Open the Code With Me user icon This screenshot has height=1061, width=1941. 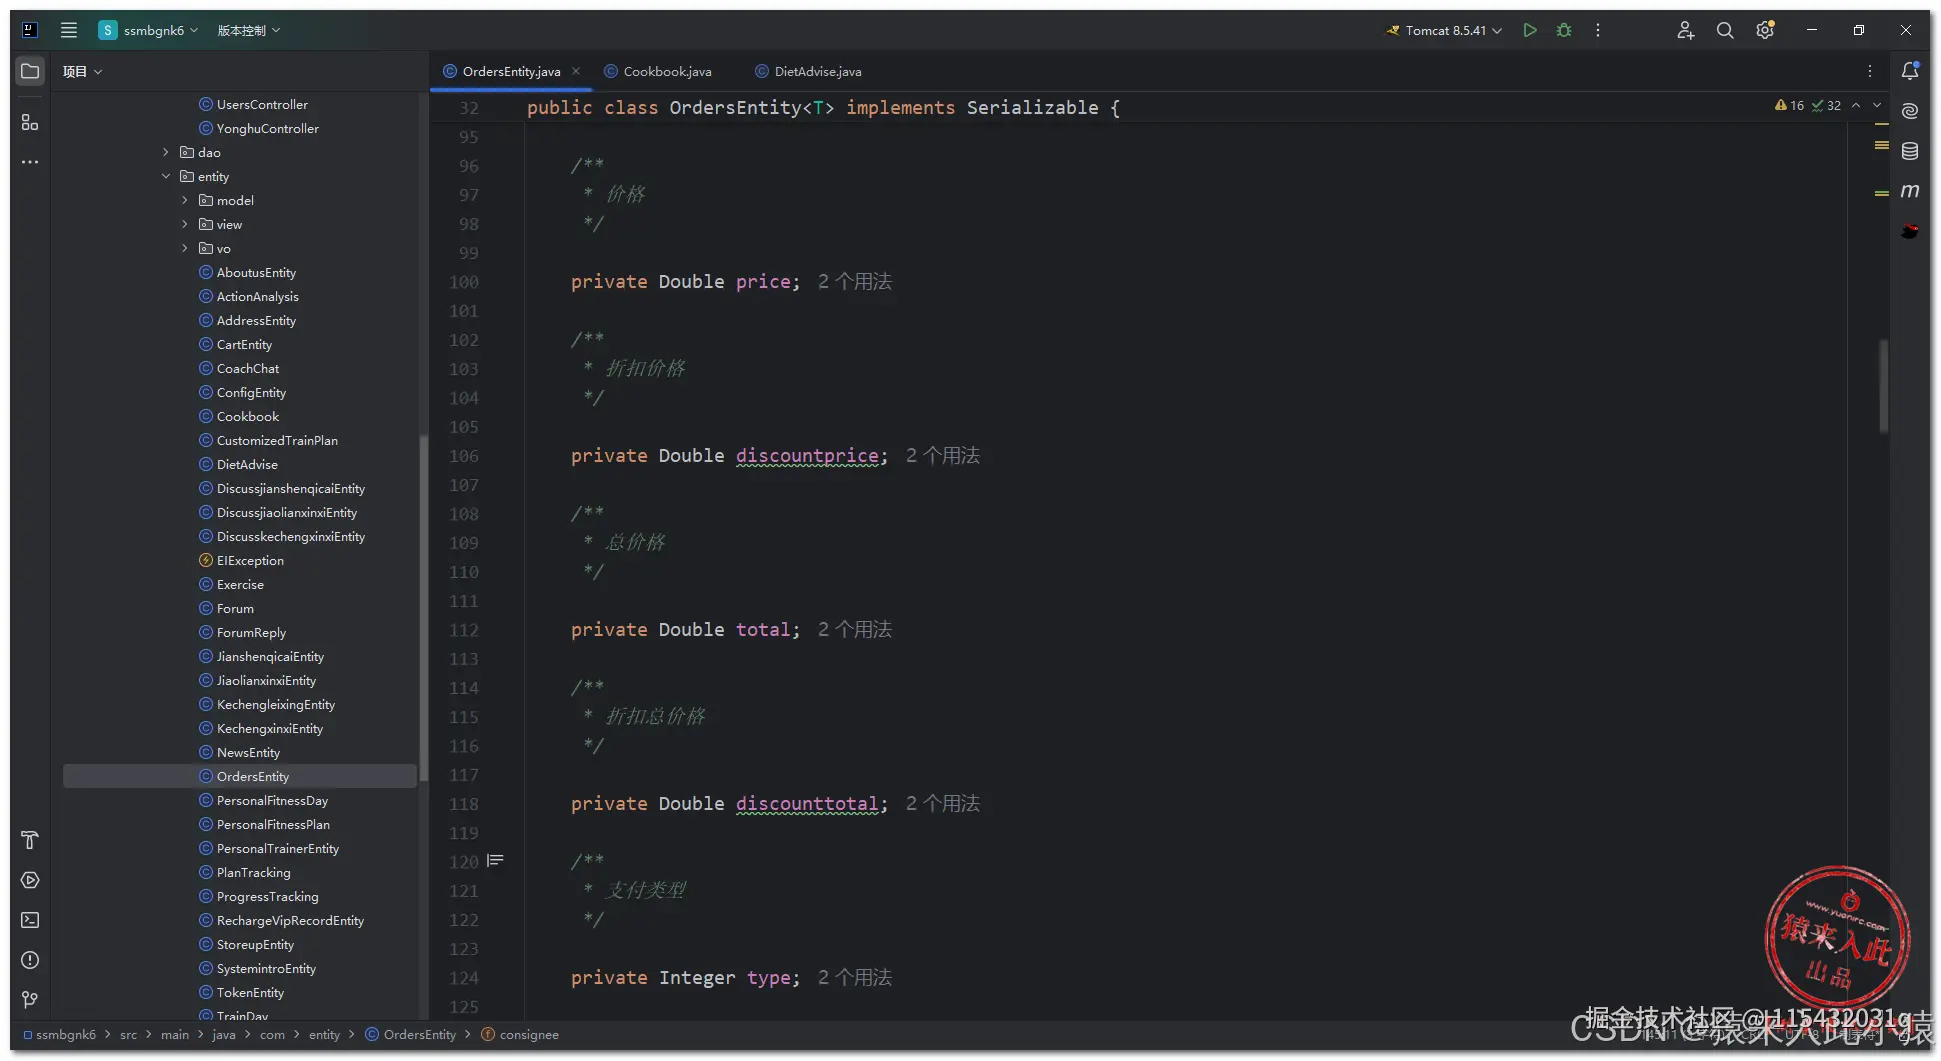pyautogui.click(x=1686, y=30)
